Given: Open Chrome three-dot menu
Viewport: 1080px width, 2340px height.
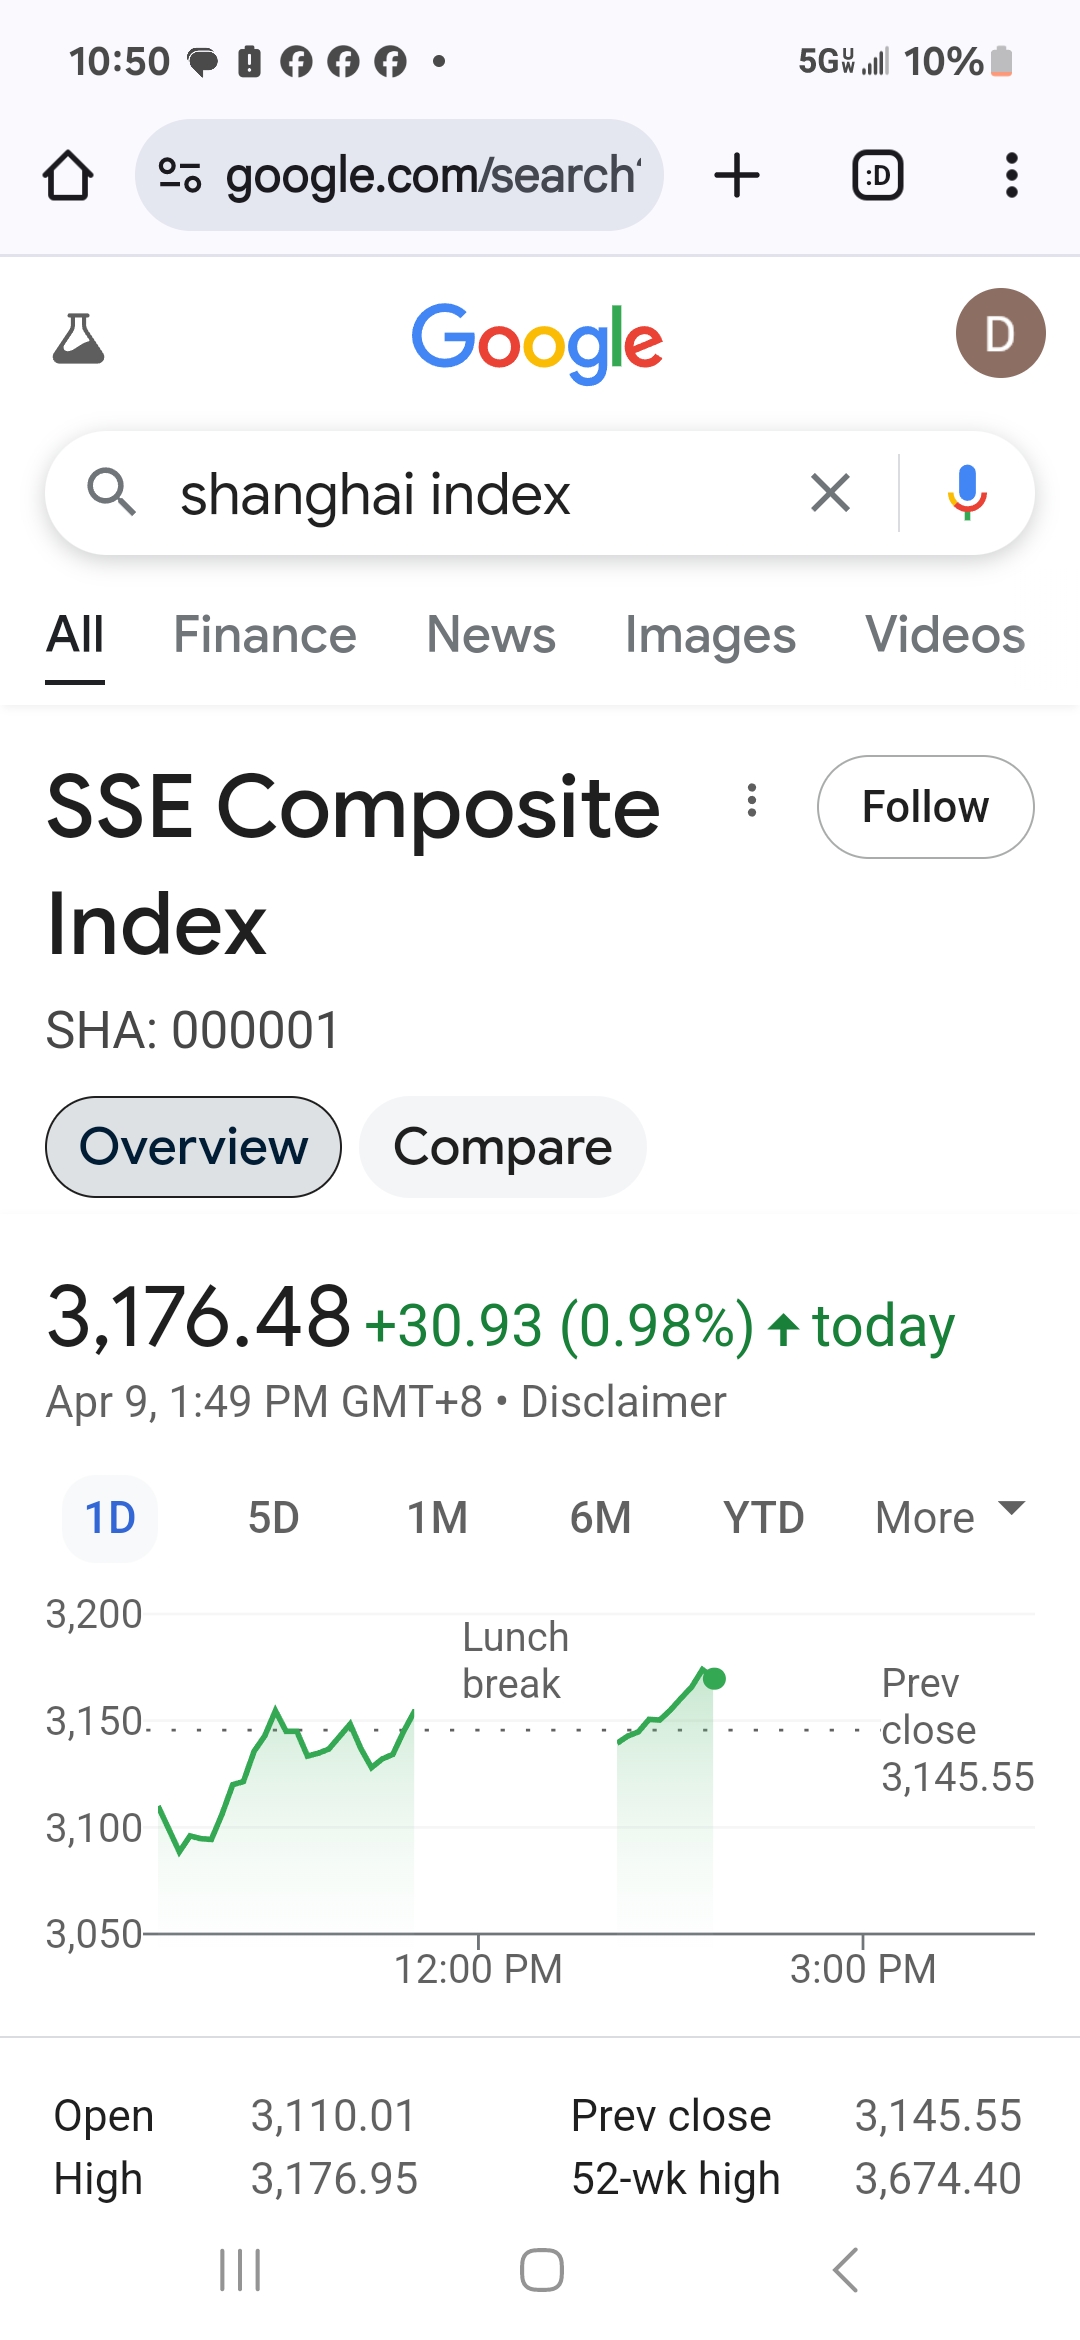Looking at the screenshot, I should pos(1012,176).
